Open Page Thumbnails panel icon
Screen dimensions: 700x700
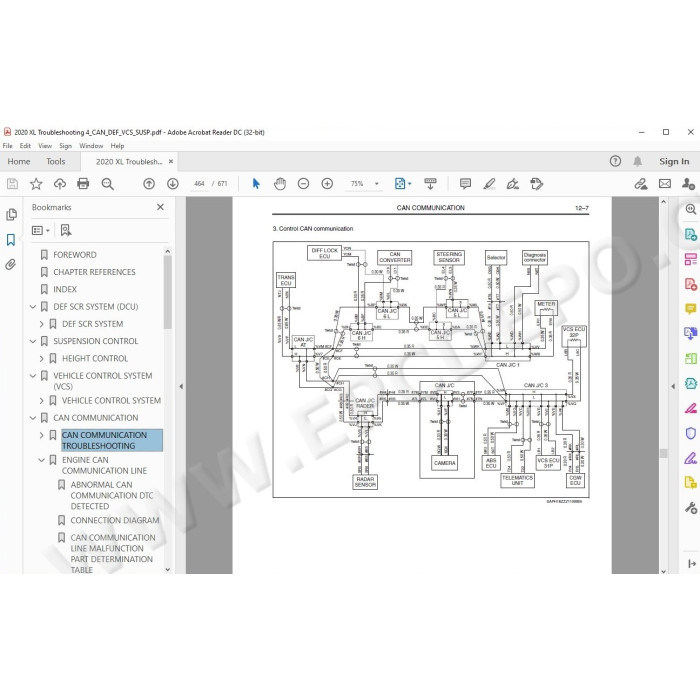(x=11, y=214)
